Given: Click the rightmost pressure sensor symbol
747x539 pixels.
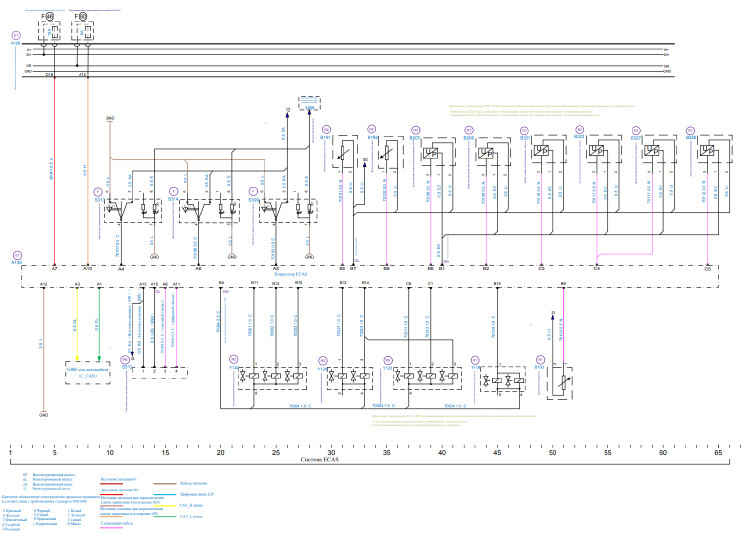Looking at the screenshot, I should point(705,153).
